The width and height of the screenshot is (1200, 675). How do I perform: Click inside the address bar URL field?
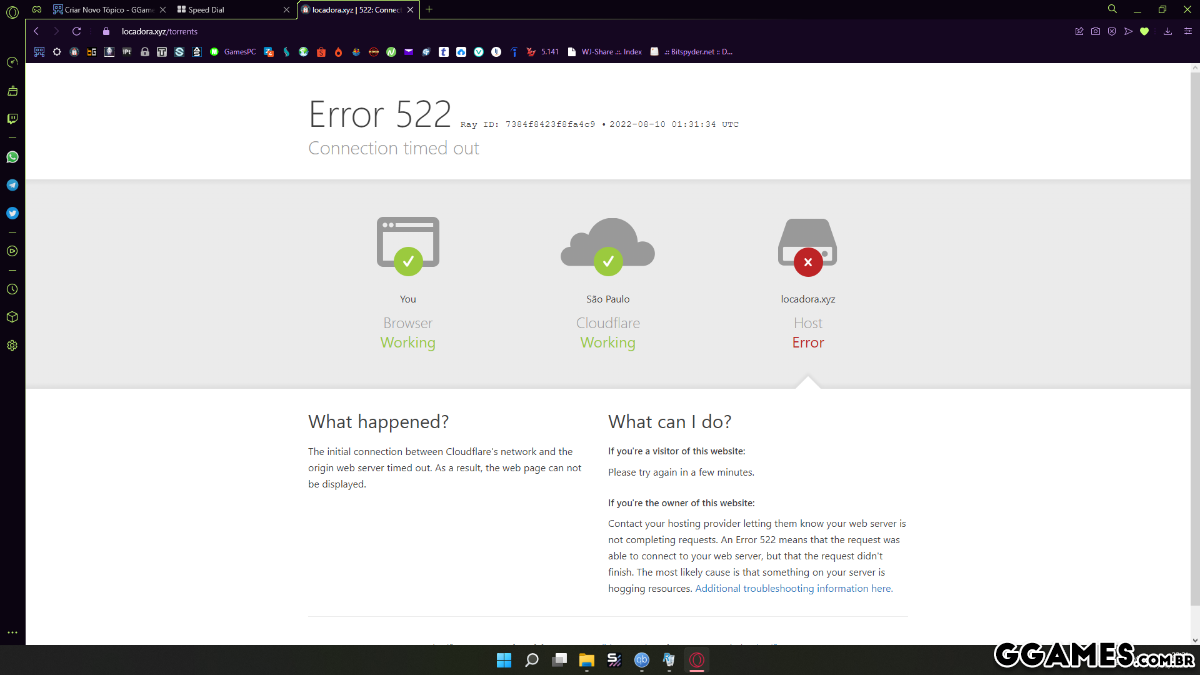point(160,31)
